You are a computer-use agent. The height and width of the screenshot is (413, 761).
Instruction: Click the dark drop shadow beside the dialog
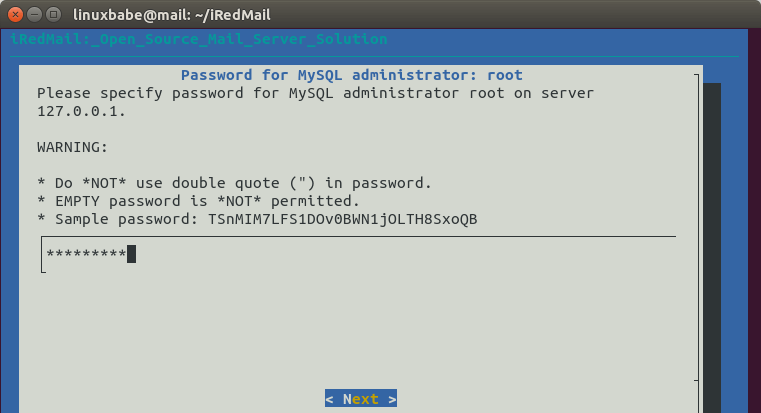[x=712, y=240]
